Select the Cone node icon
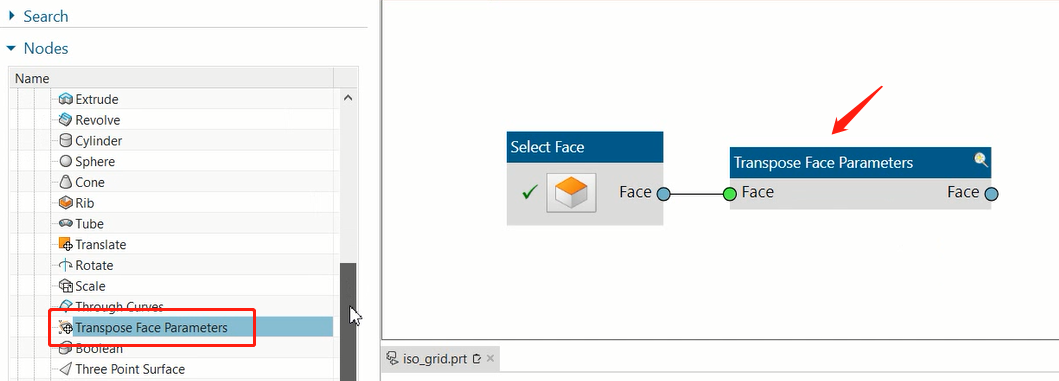 tap(66, 182)
